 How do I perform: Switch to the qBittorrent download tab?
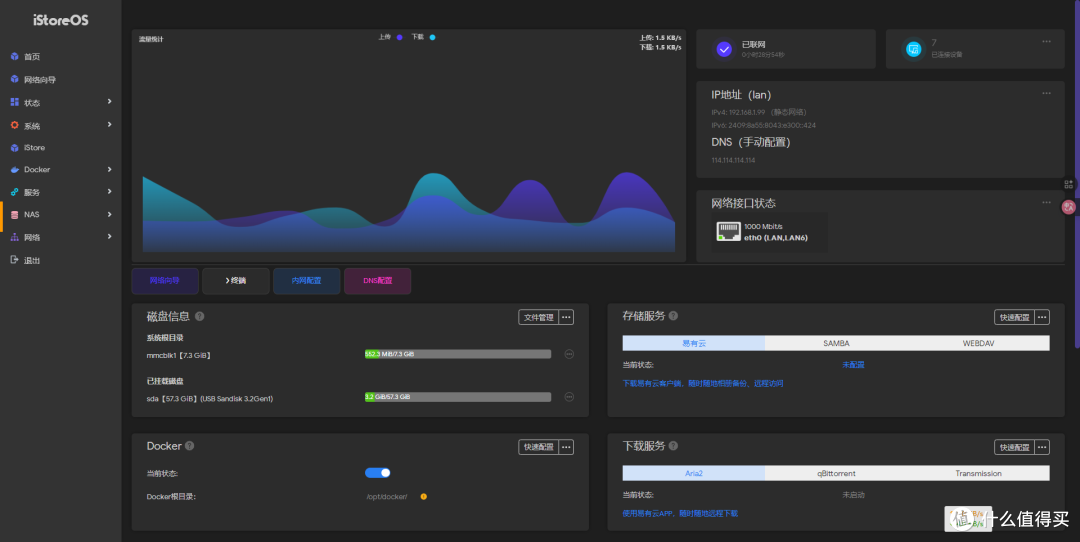(836, 473)
